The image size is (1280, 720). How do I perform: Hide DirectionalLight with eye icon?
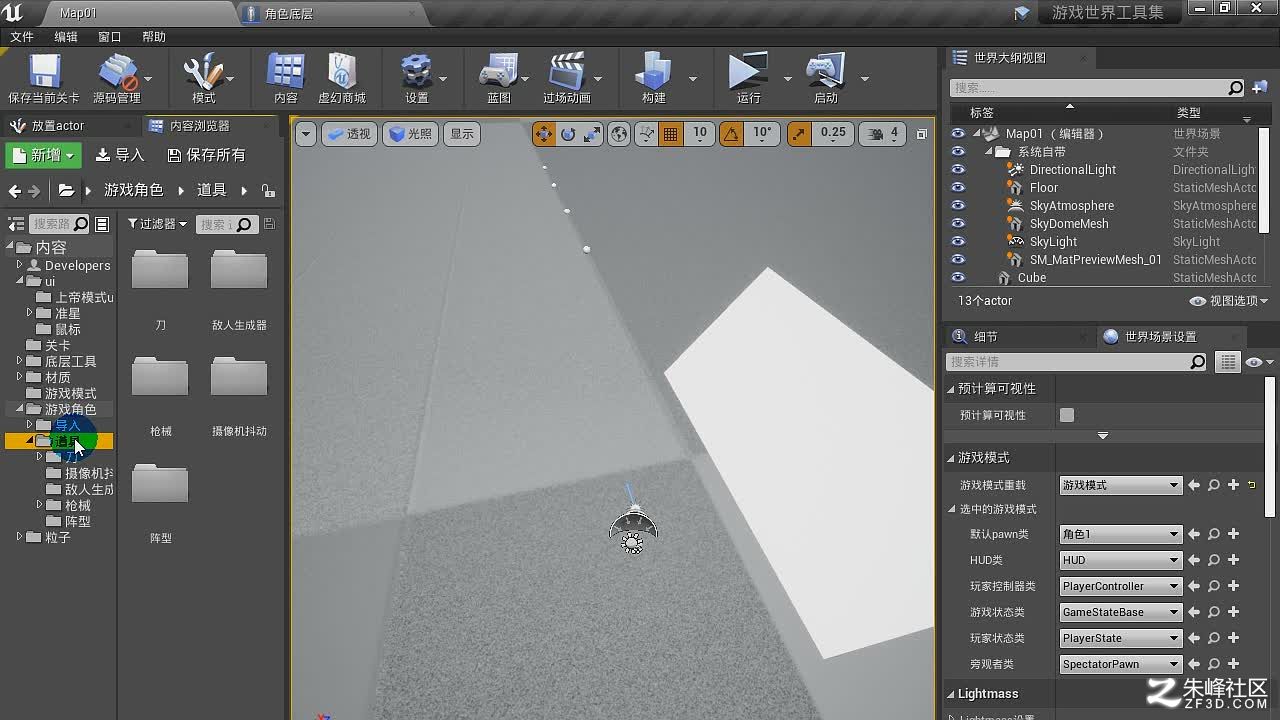click(x=958, y=170)
